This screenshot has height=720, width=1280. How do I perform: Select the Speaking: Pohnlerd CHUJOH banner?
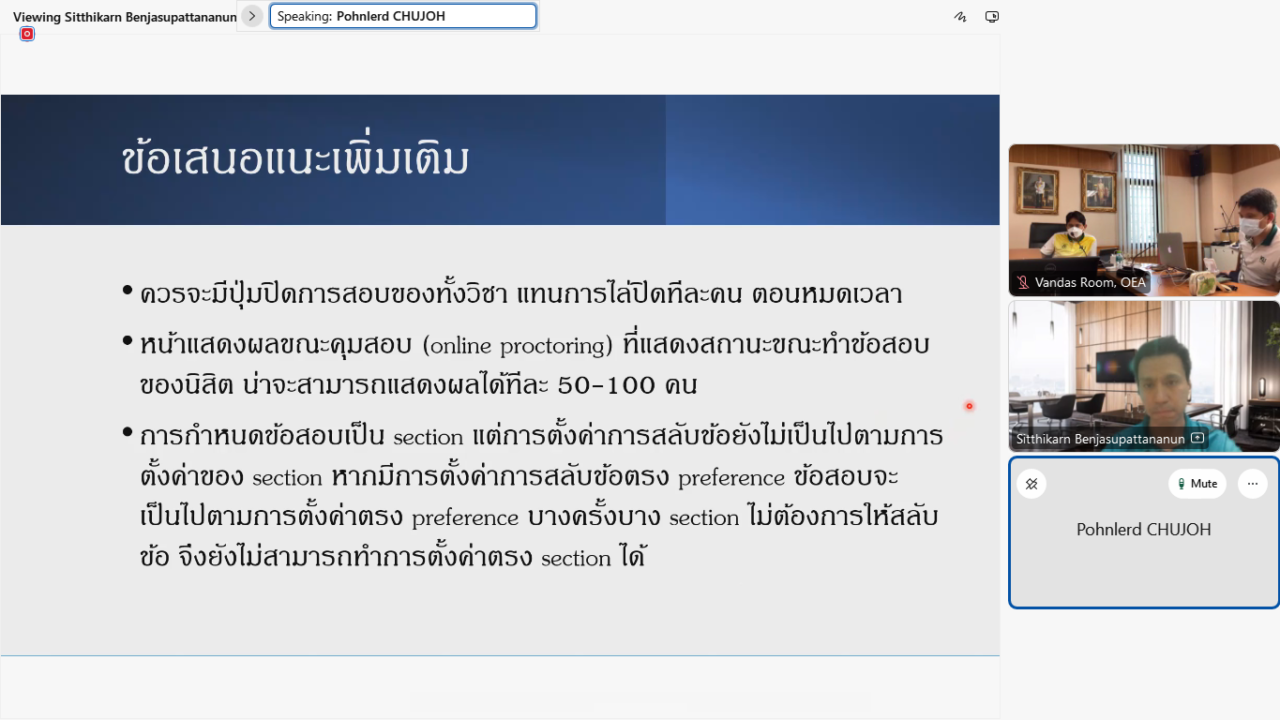click(403, 15)
